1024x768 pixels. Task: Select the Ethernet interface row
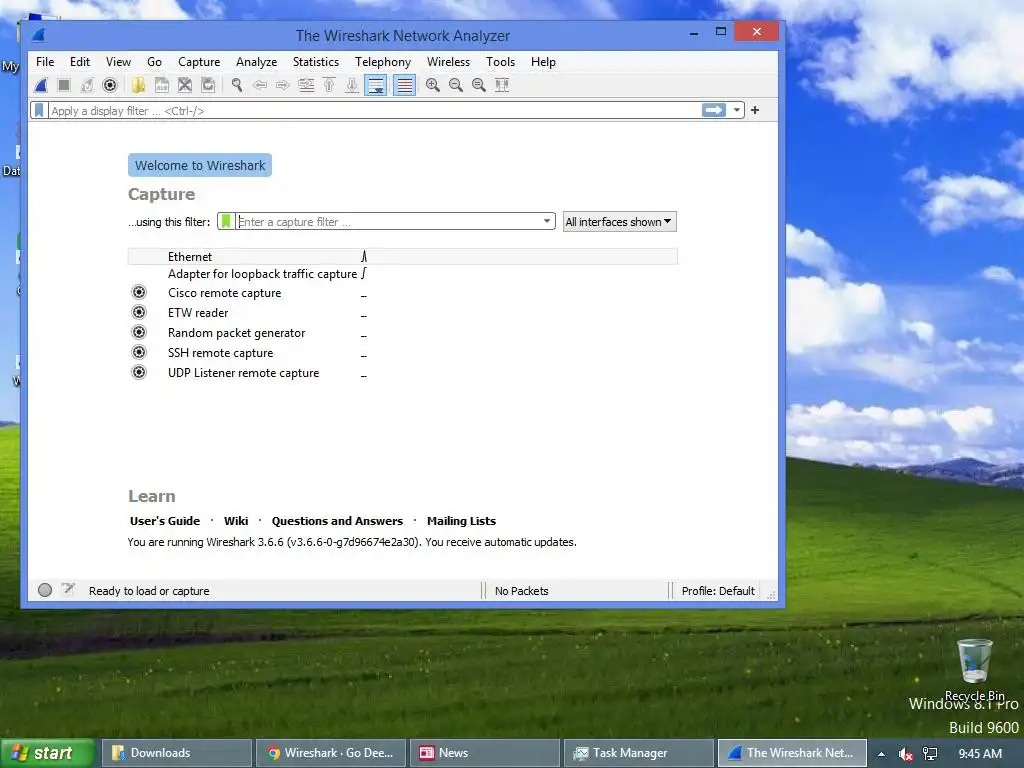(402, 257)
